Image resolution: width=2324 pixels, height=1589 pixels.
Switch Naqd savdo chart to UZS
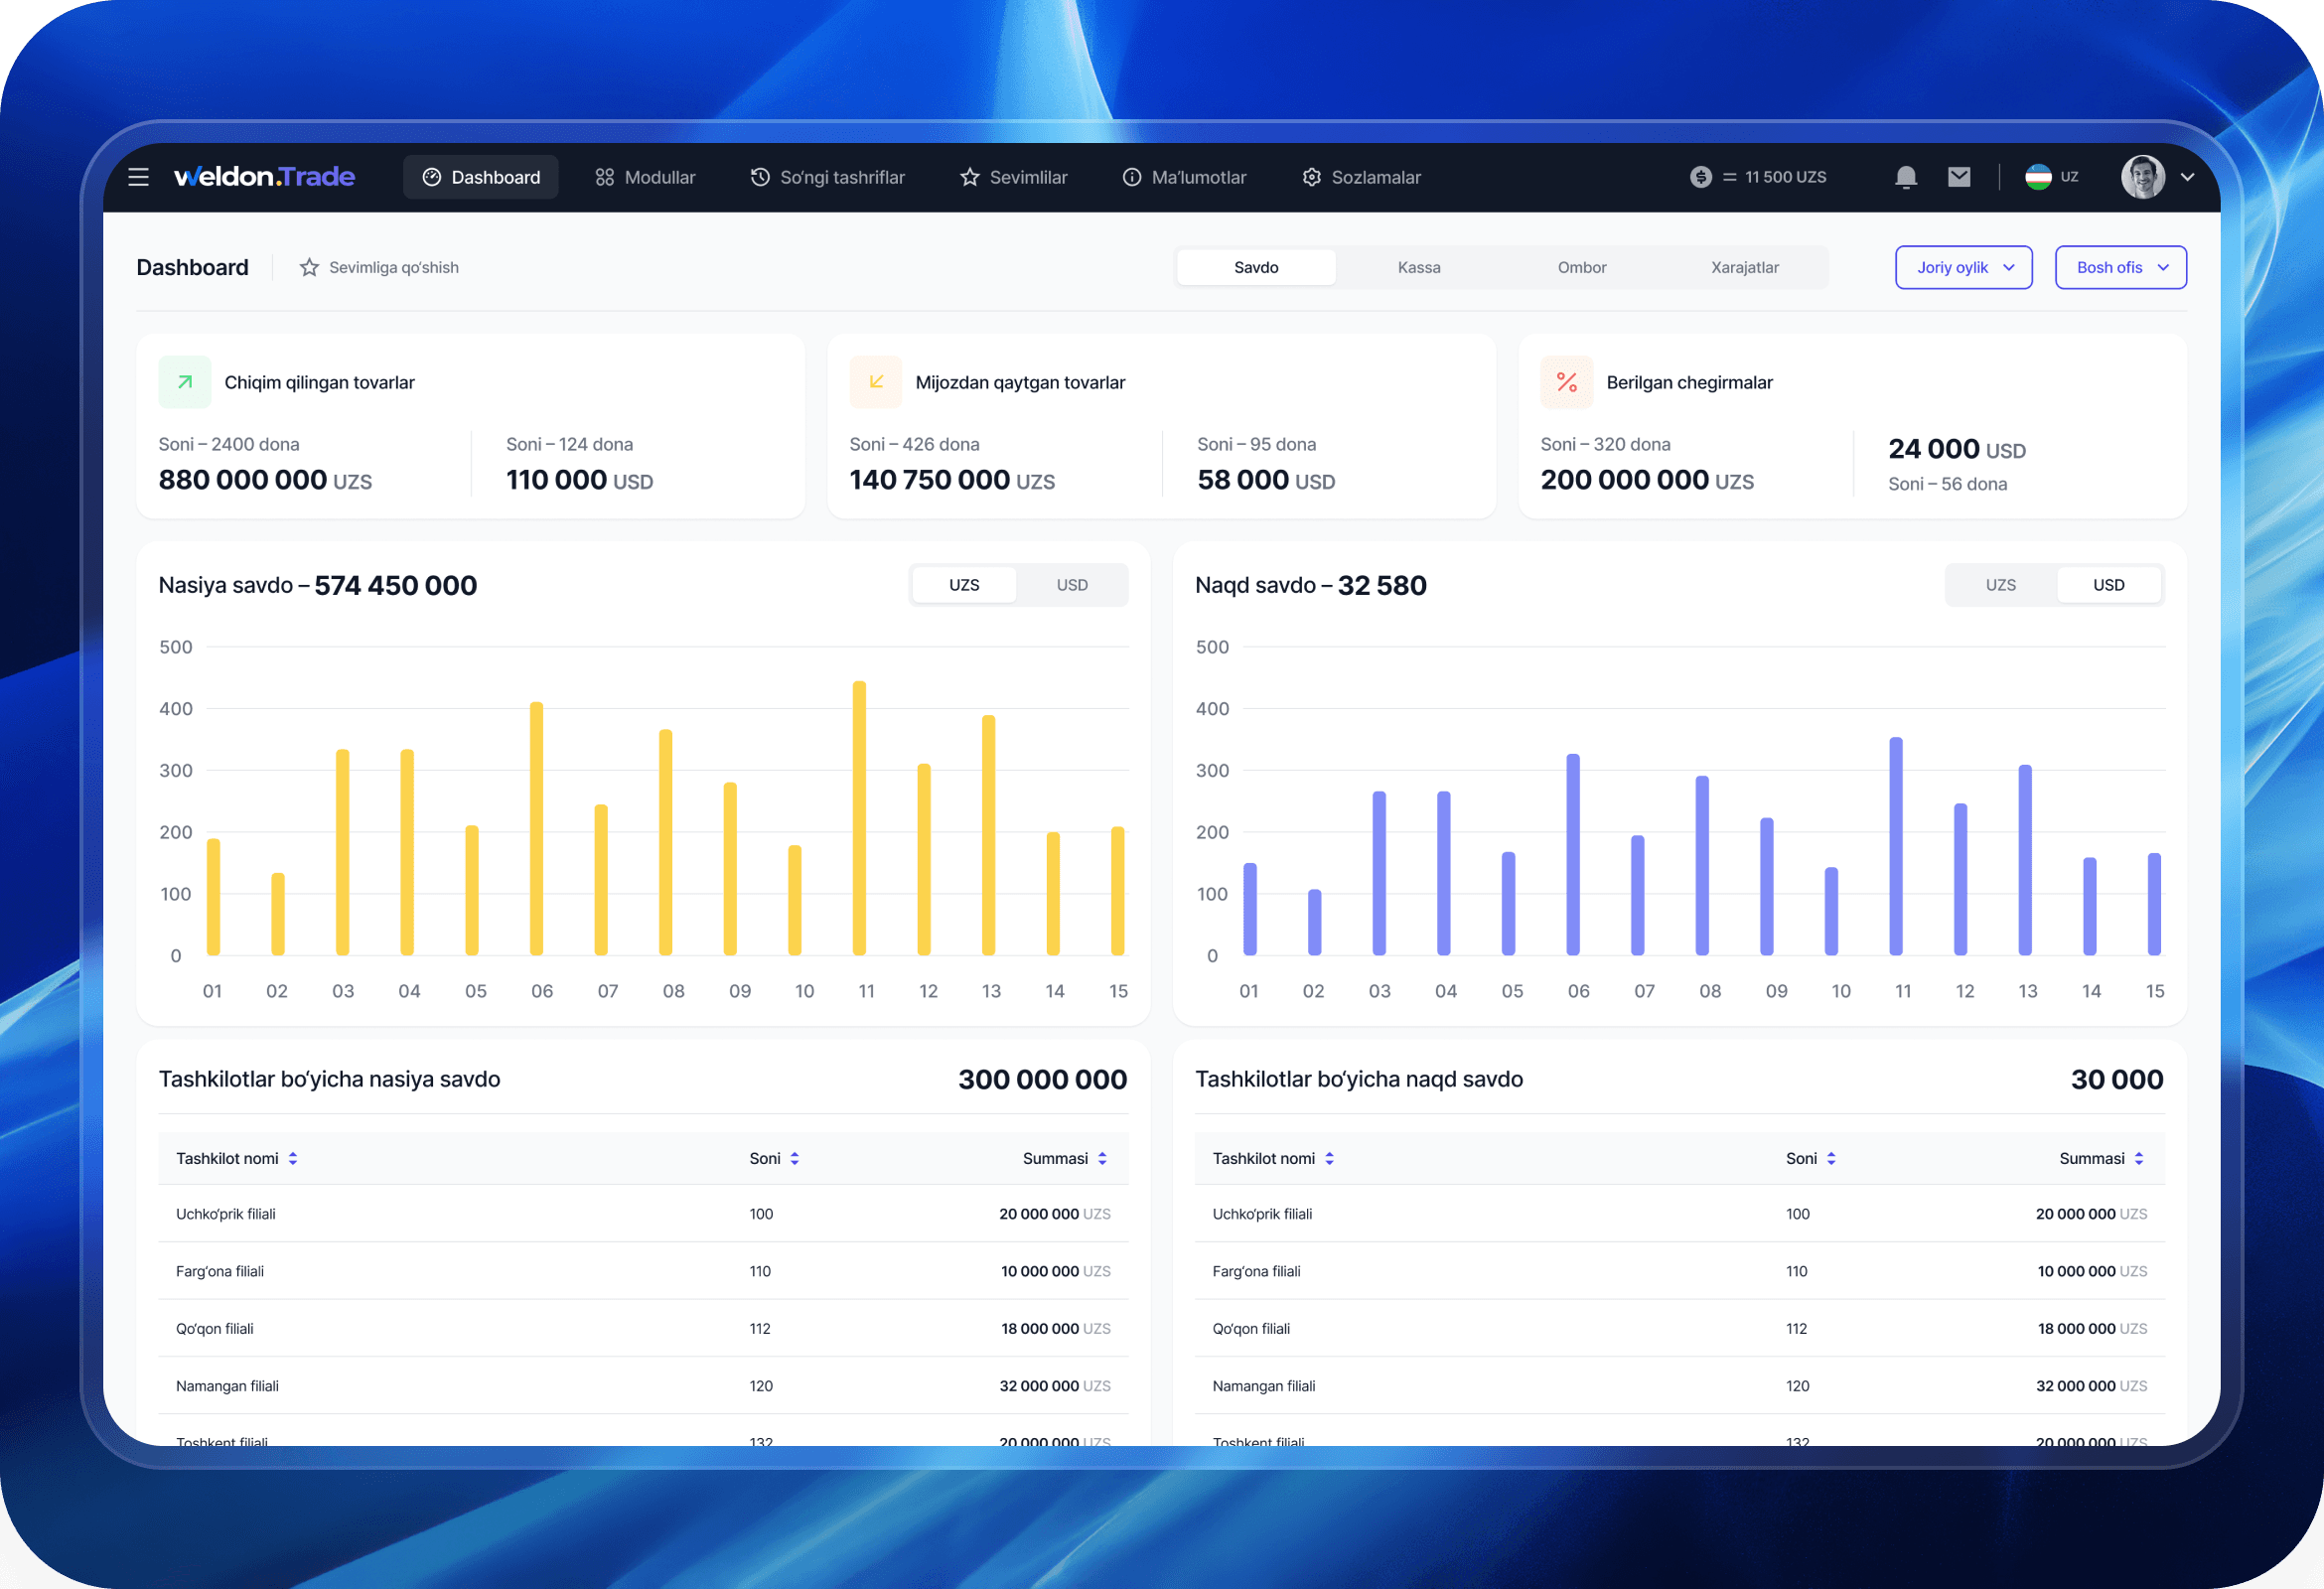coord(2000,585)
